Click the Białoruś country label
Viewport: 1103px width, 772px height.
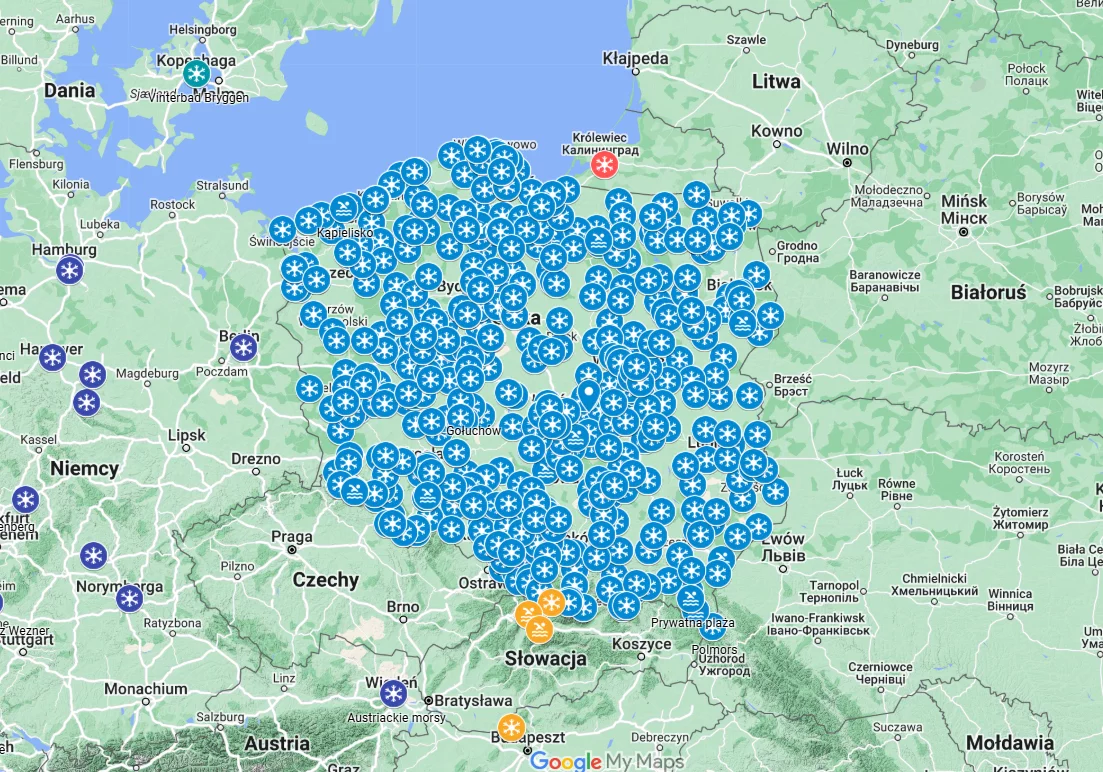tap(988, 292)
